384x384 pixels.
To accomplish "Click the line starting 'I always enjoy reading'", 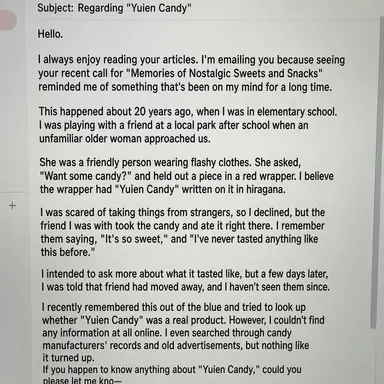I will click(x=191, y=60).
